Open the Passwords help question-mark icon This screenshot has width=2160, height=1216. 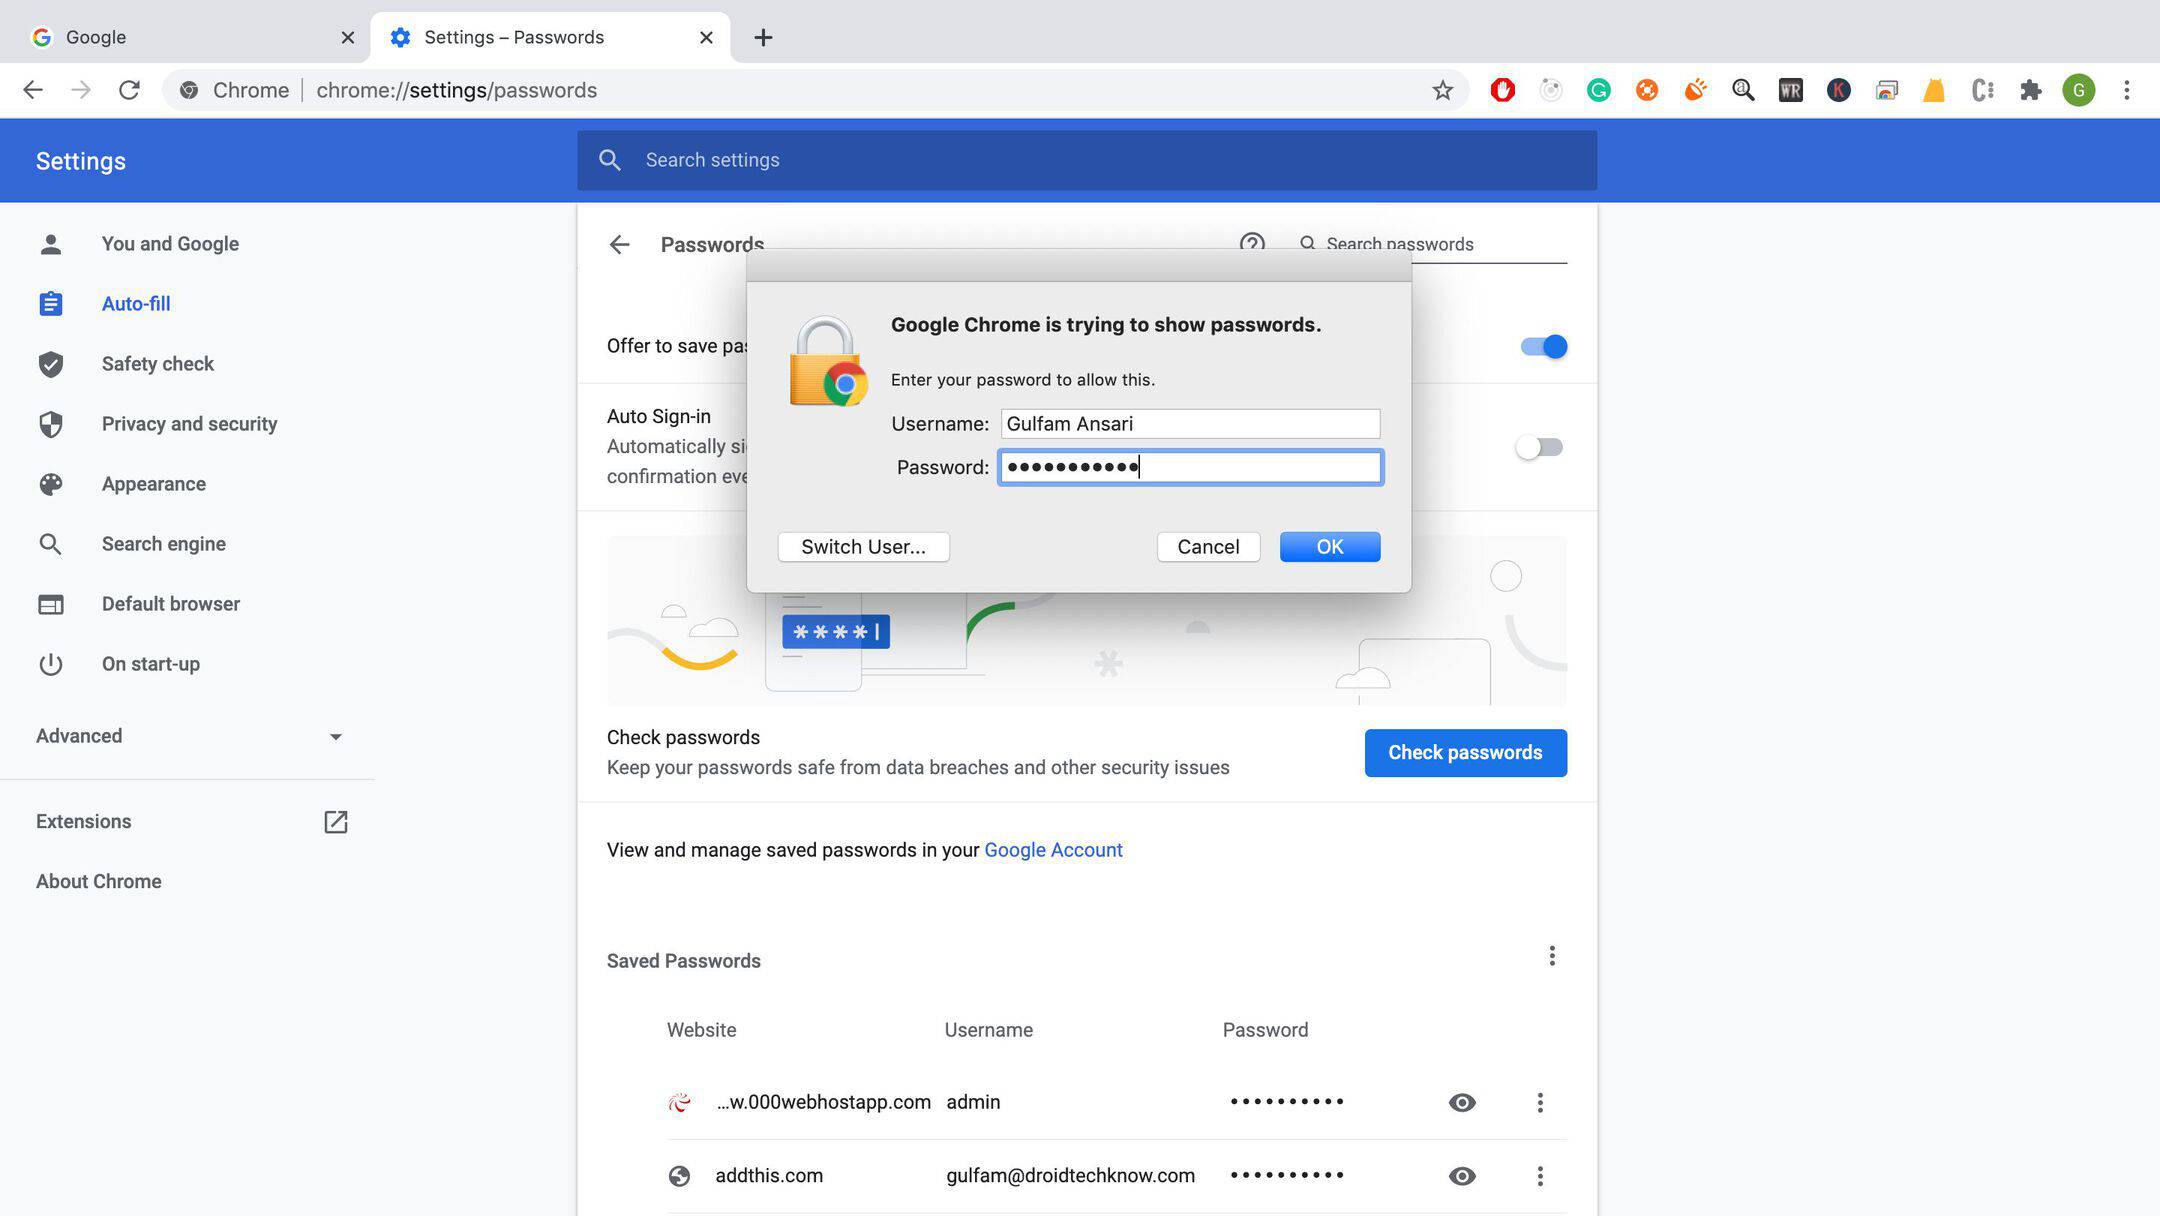(1251, 243)
